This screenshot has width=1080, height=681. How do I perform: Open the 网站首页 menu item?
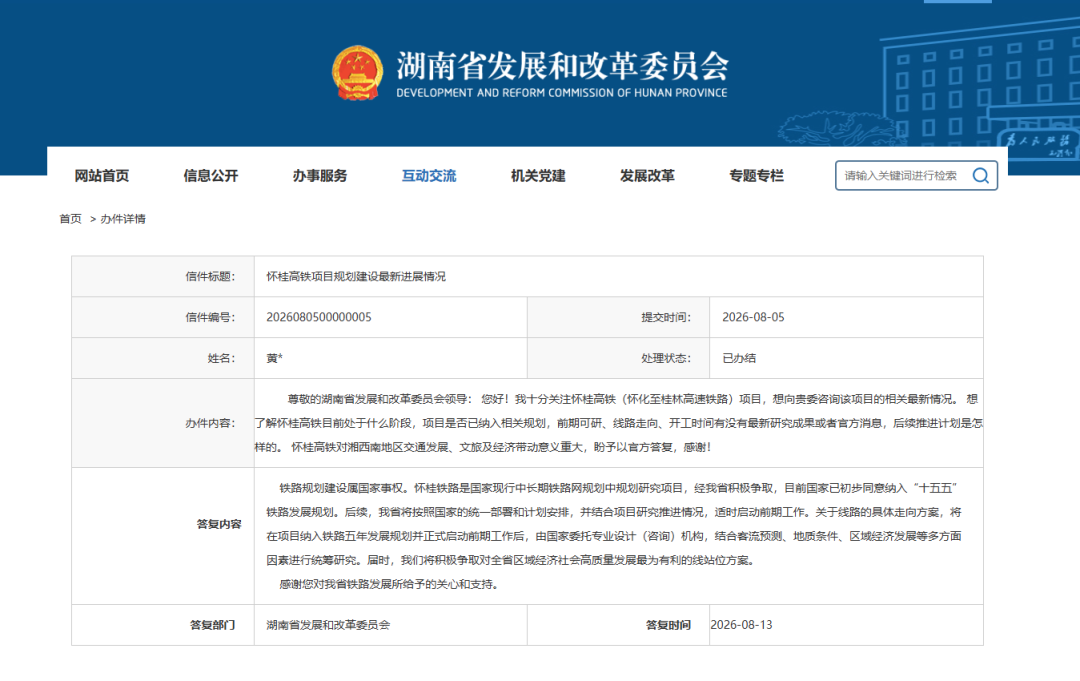point(102,176)
